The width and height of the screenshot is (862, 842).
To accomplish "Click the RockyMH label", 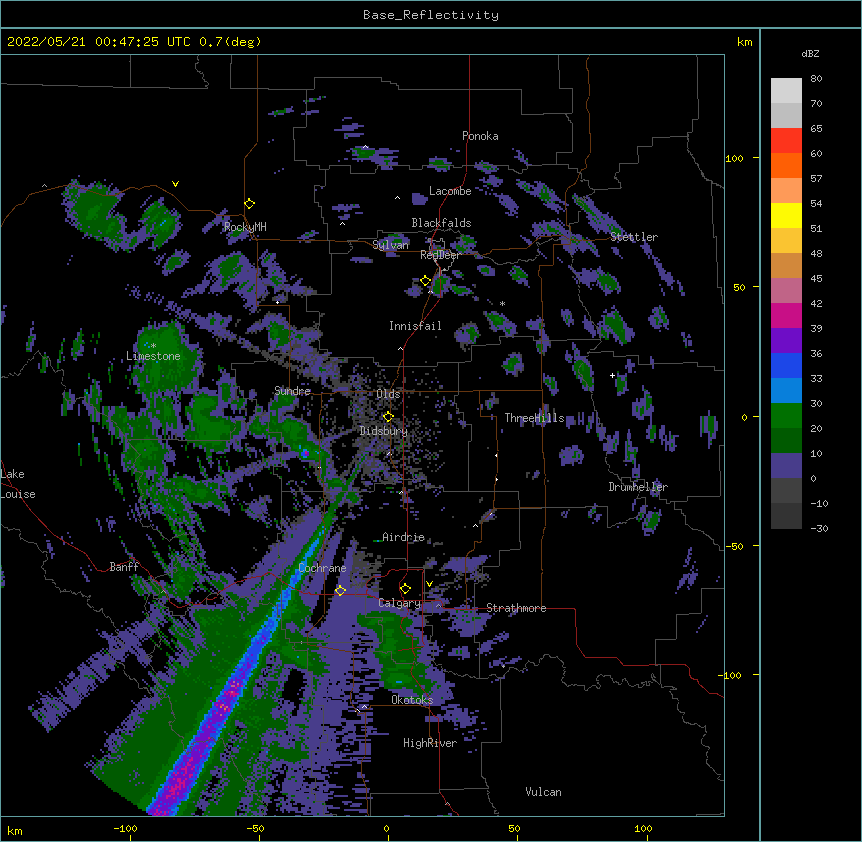I will 245,227.
